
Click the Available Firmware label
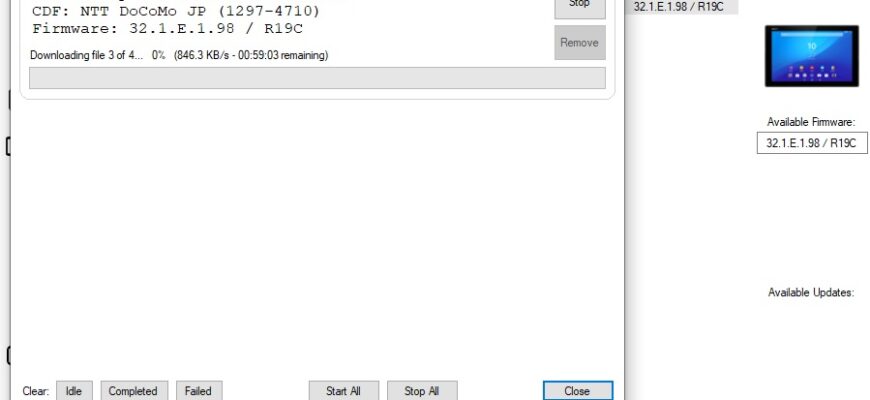[811, 122]
